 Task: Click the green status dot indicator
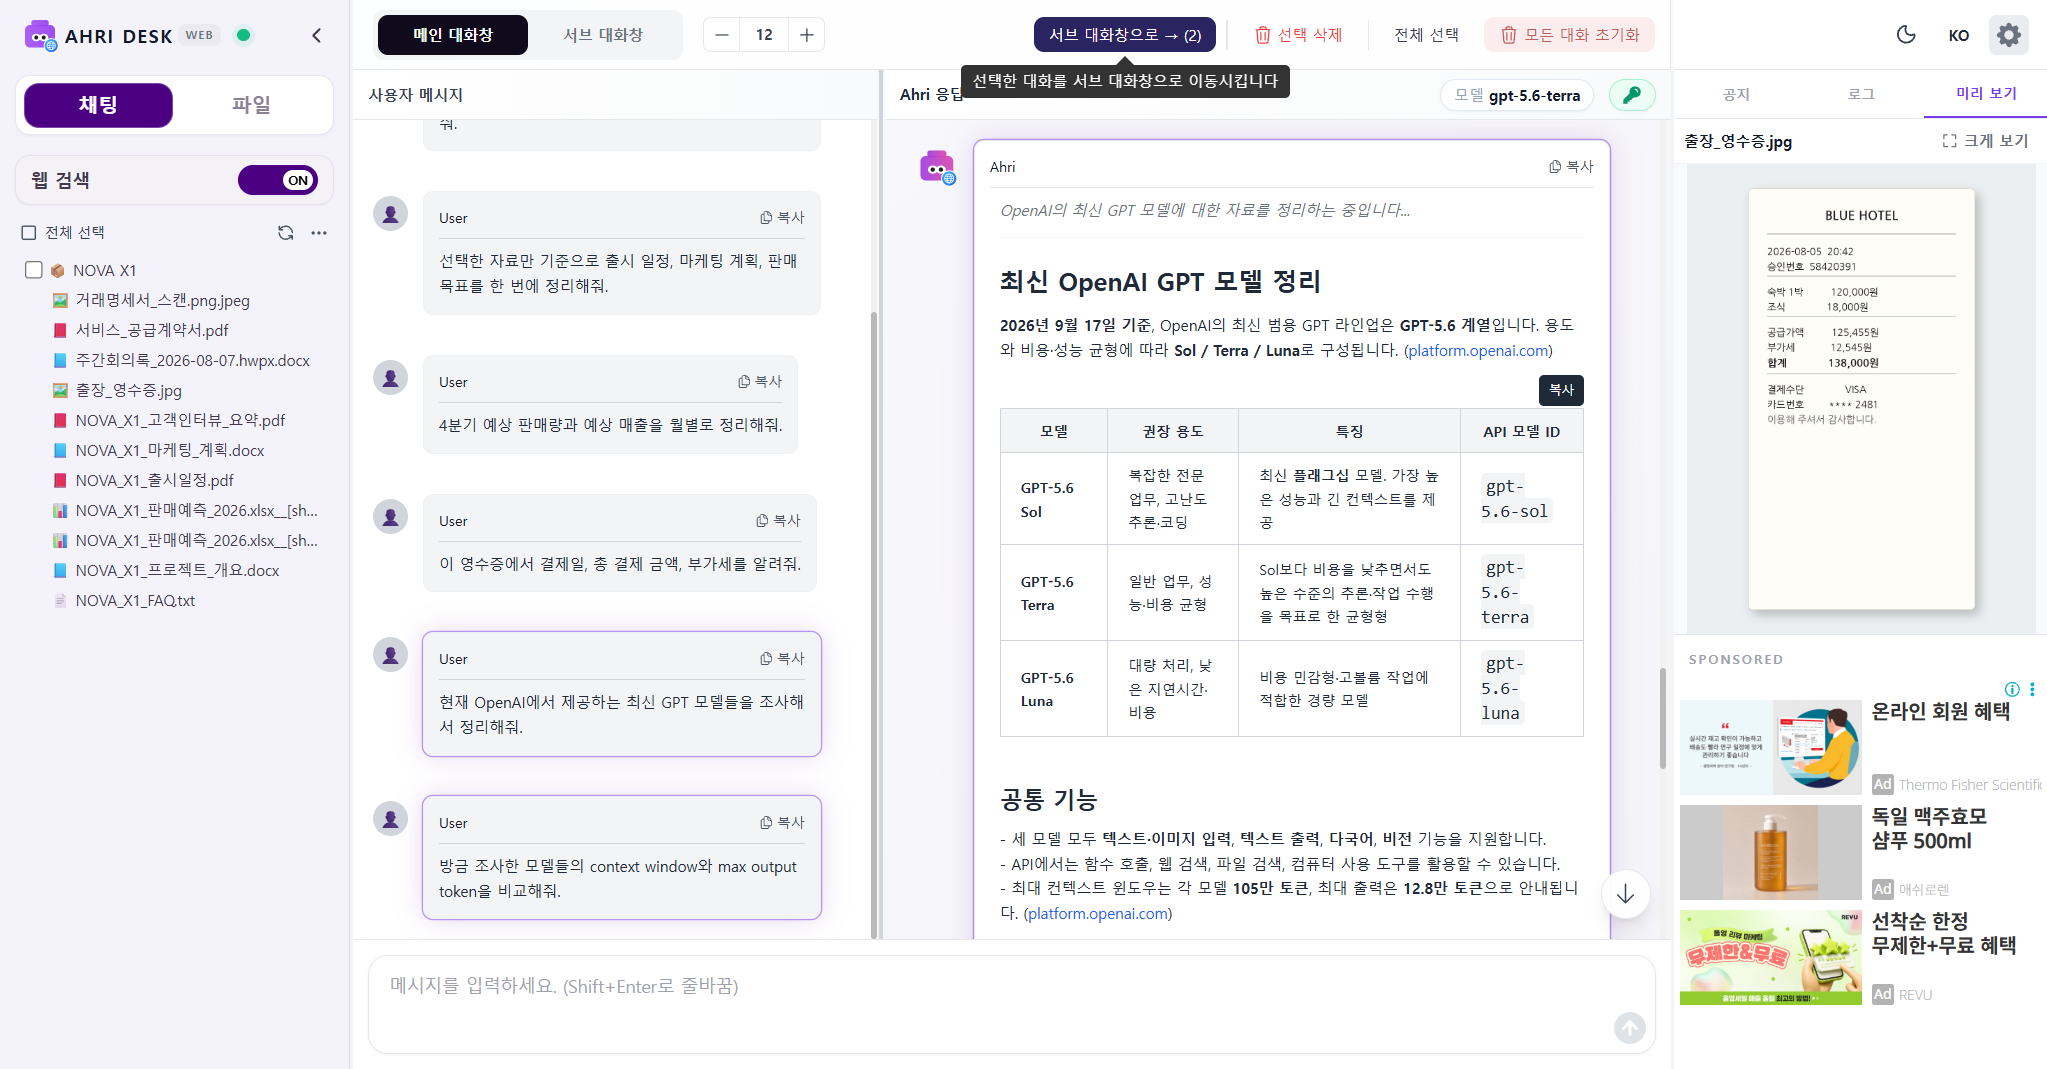pos(243,35)
